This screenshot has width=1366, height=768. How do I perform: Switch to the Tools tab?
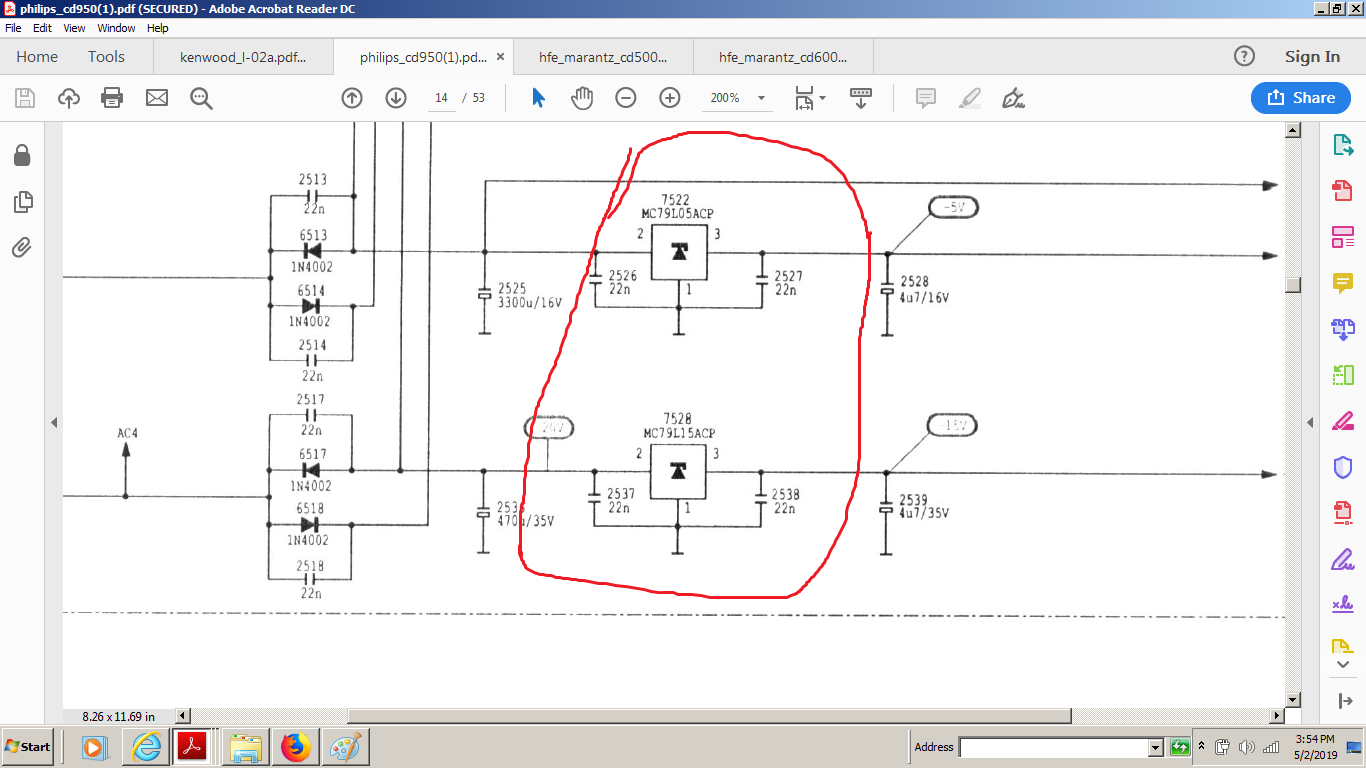point(106,57)
